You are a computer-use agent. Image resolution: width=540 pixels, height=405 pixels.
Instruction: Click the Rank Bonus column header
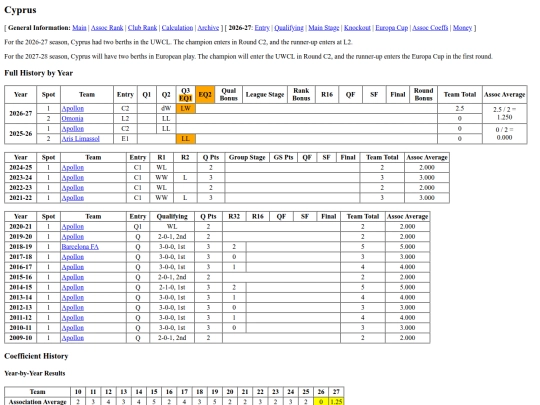click(x=301, y=94)
